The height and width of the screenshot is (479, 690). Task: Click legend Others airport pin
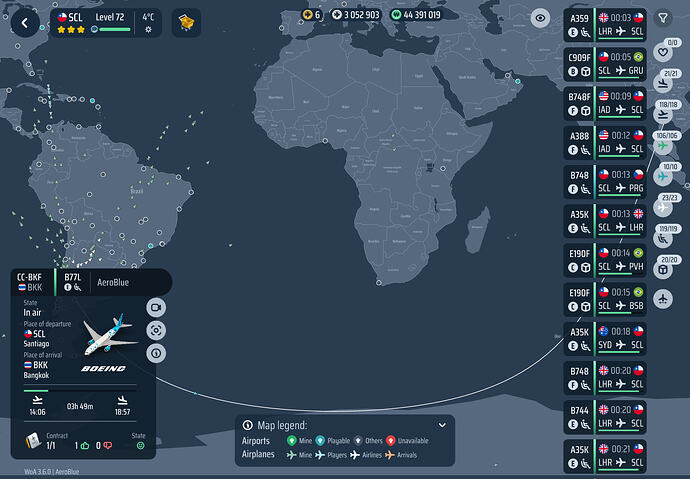[x=358, y=440]
